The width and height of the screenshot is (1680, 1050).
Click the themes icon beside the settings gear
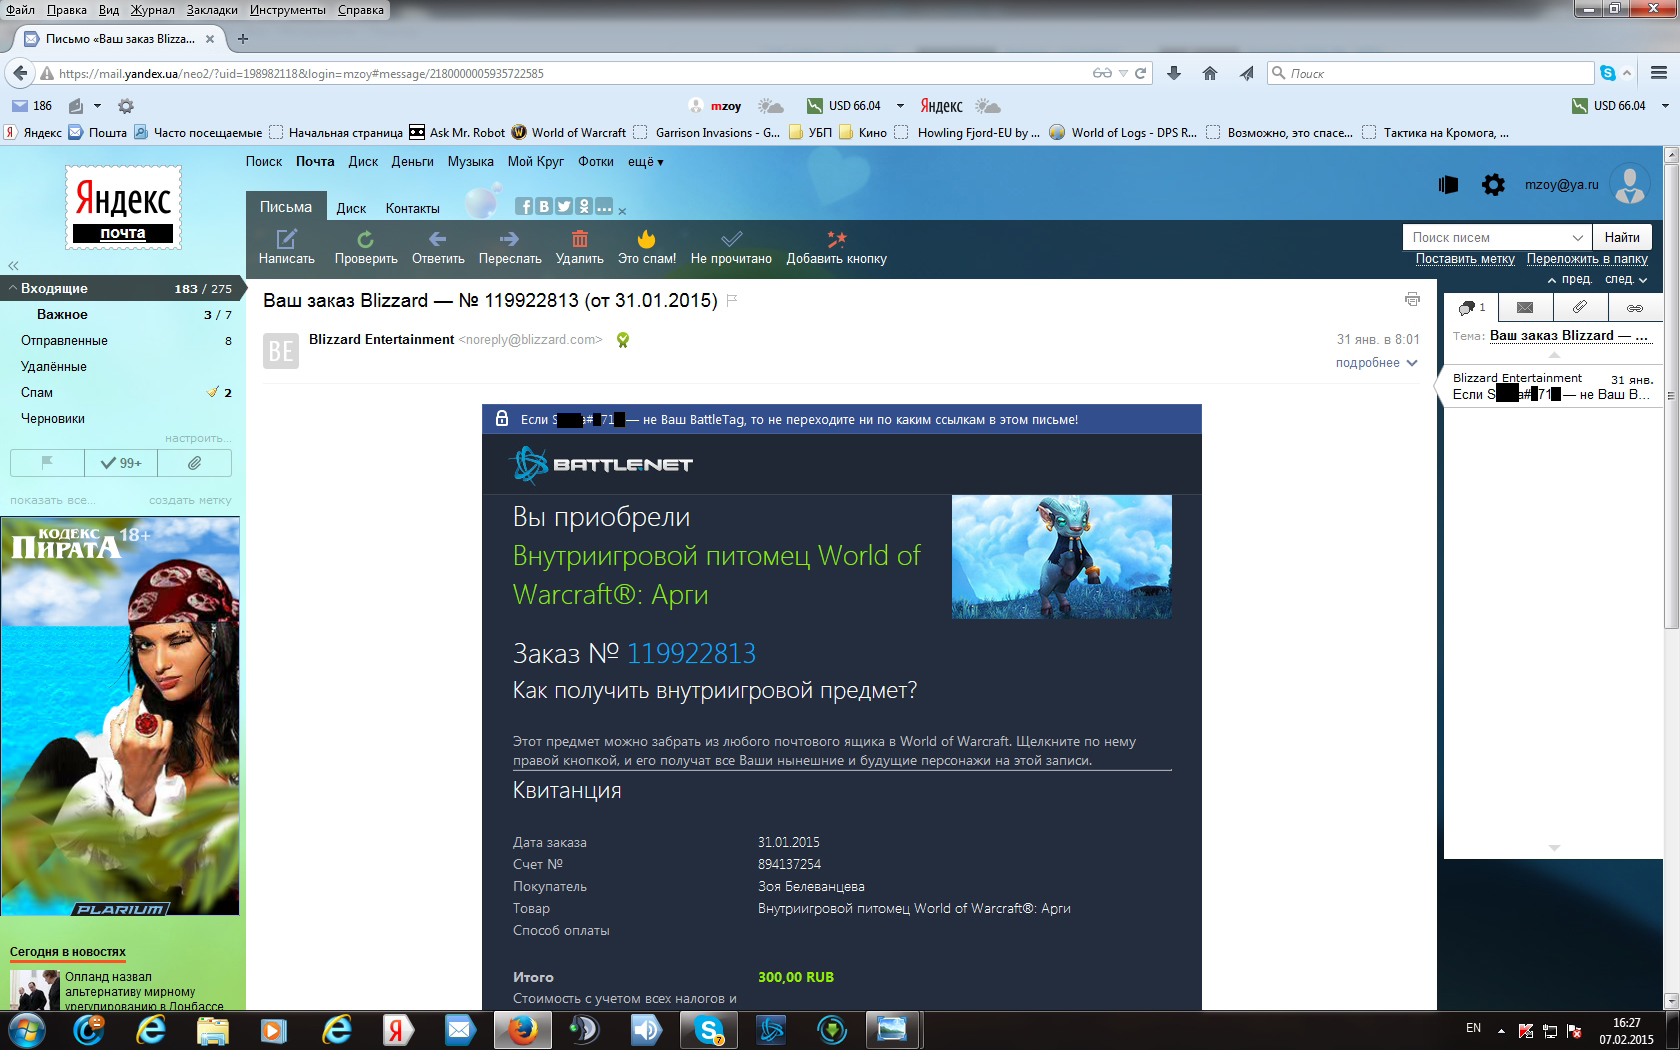(1448, 185)
